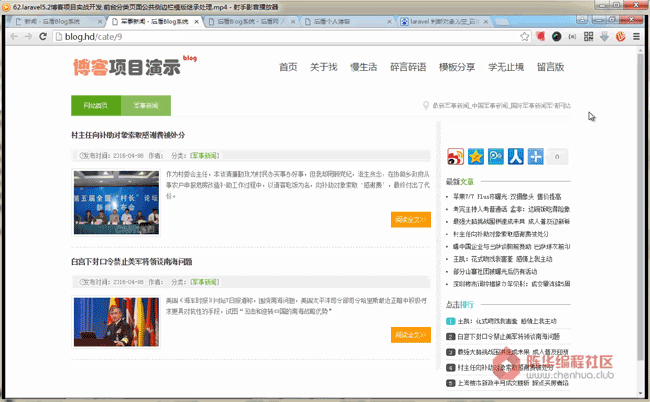Click the village chief forum article thumbnail
This screenshot has height=402, width=650.
tap(116, 202)
